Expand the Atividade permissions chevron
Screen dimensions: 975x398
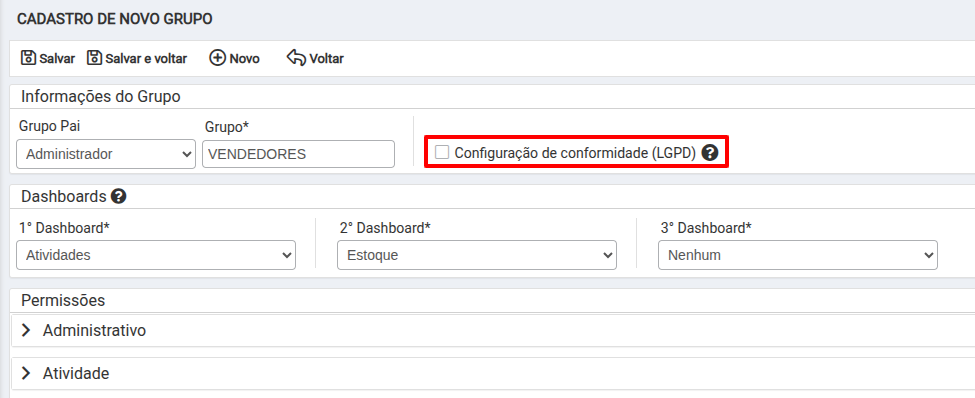(x=26, y=373)
